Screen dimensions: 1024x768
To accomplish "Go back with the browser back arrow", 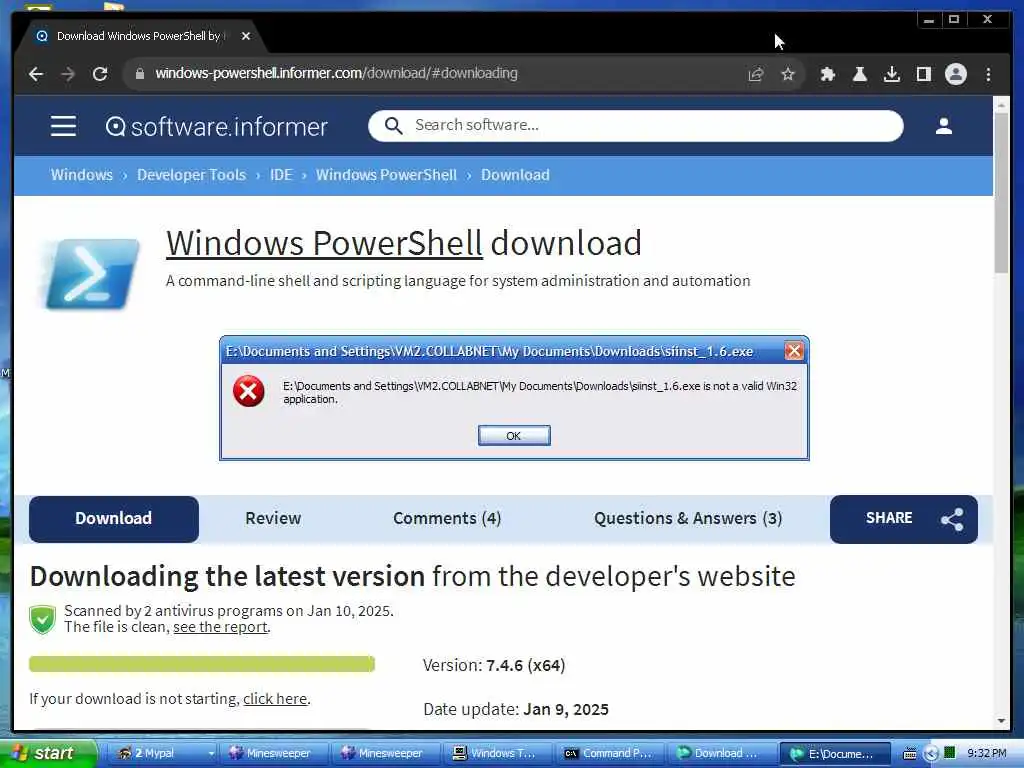I will click(x=36, y=74).
